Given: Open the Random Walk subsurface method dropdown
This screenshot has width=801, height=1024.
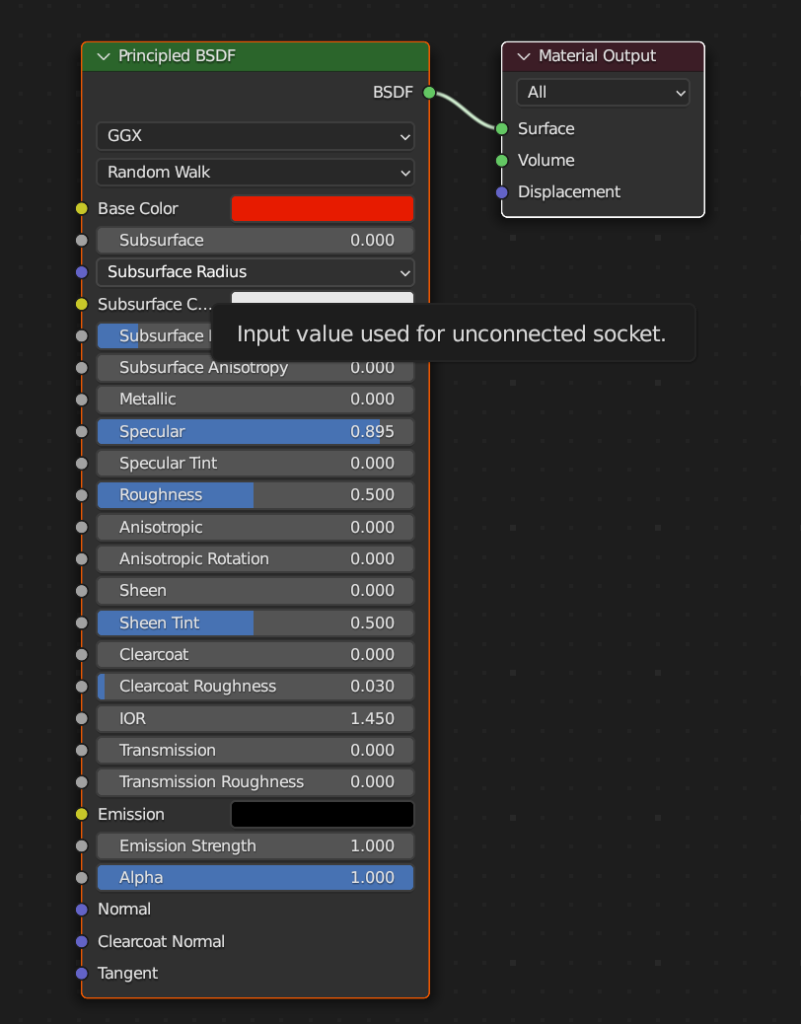Looking at the screenshot, I should pos(255,172).
